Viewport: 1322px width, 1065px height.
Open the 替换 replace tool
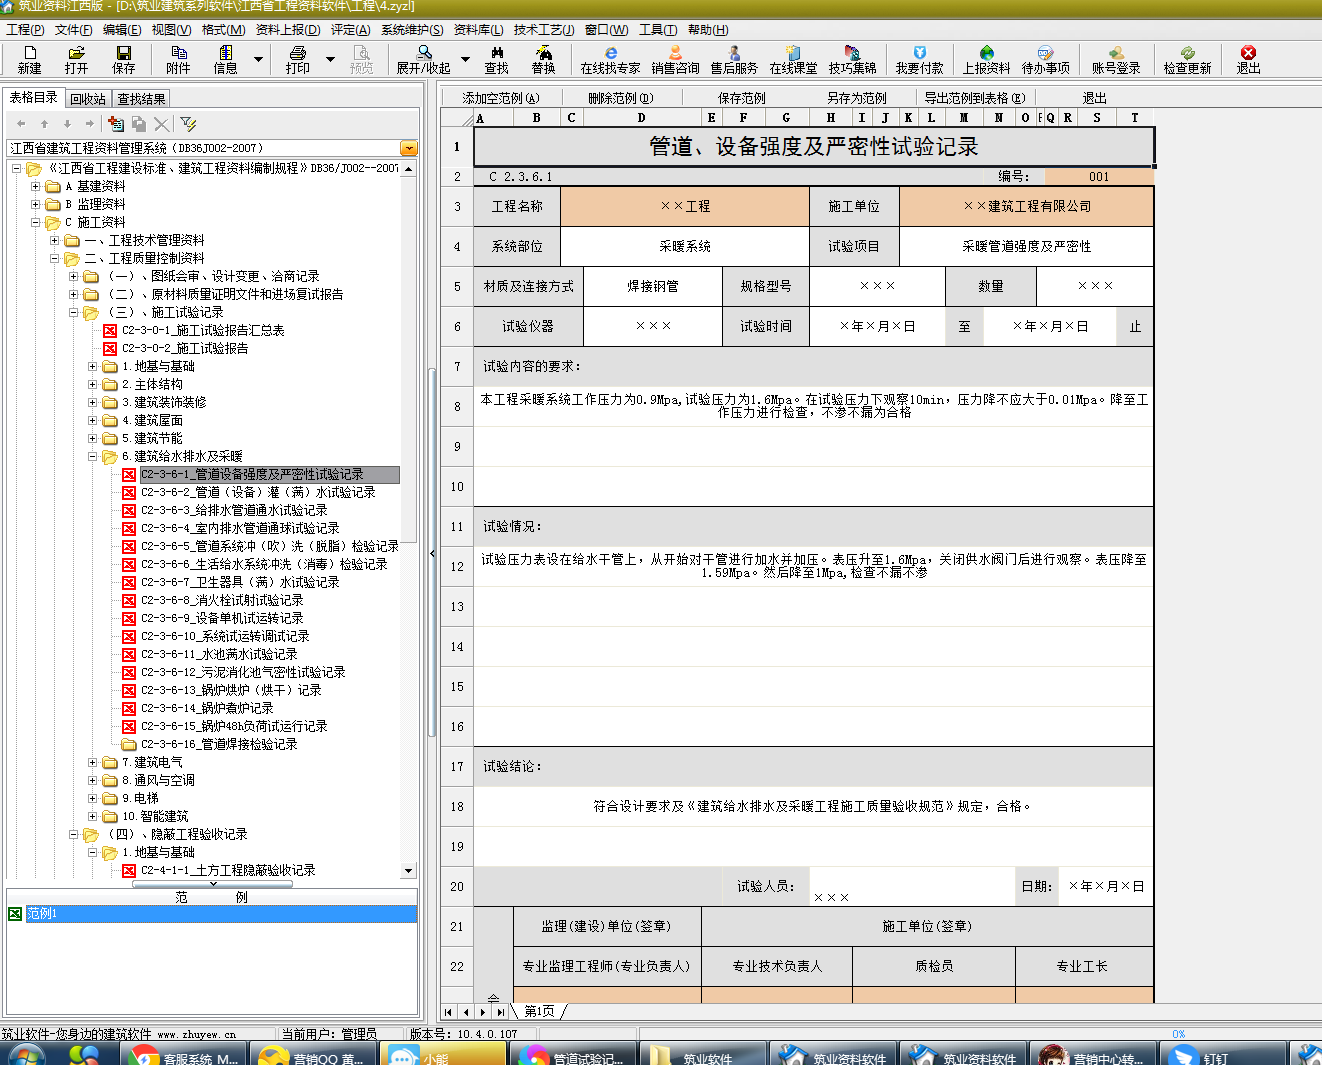point(543,59)
